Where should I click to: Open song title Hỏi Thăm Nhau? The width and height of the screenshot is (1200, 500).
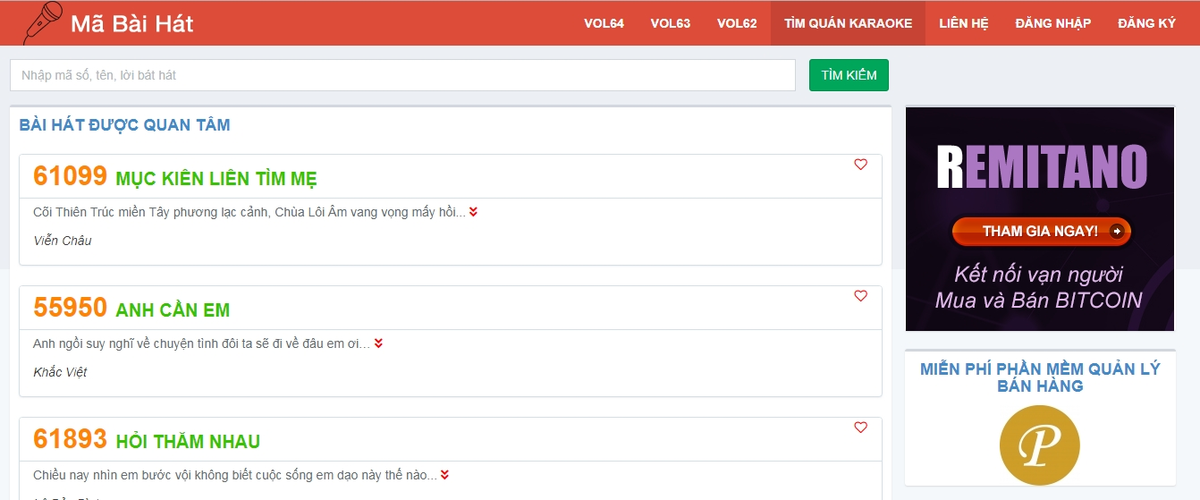point(188,441)
